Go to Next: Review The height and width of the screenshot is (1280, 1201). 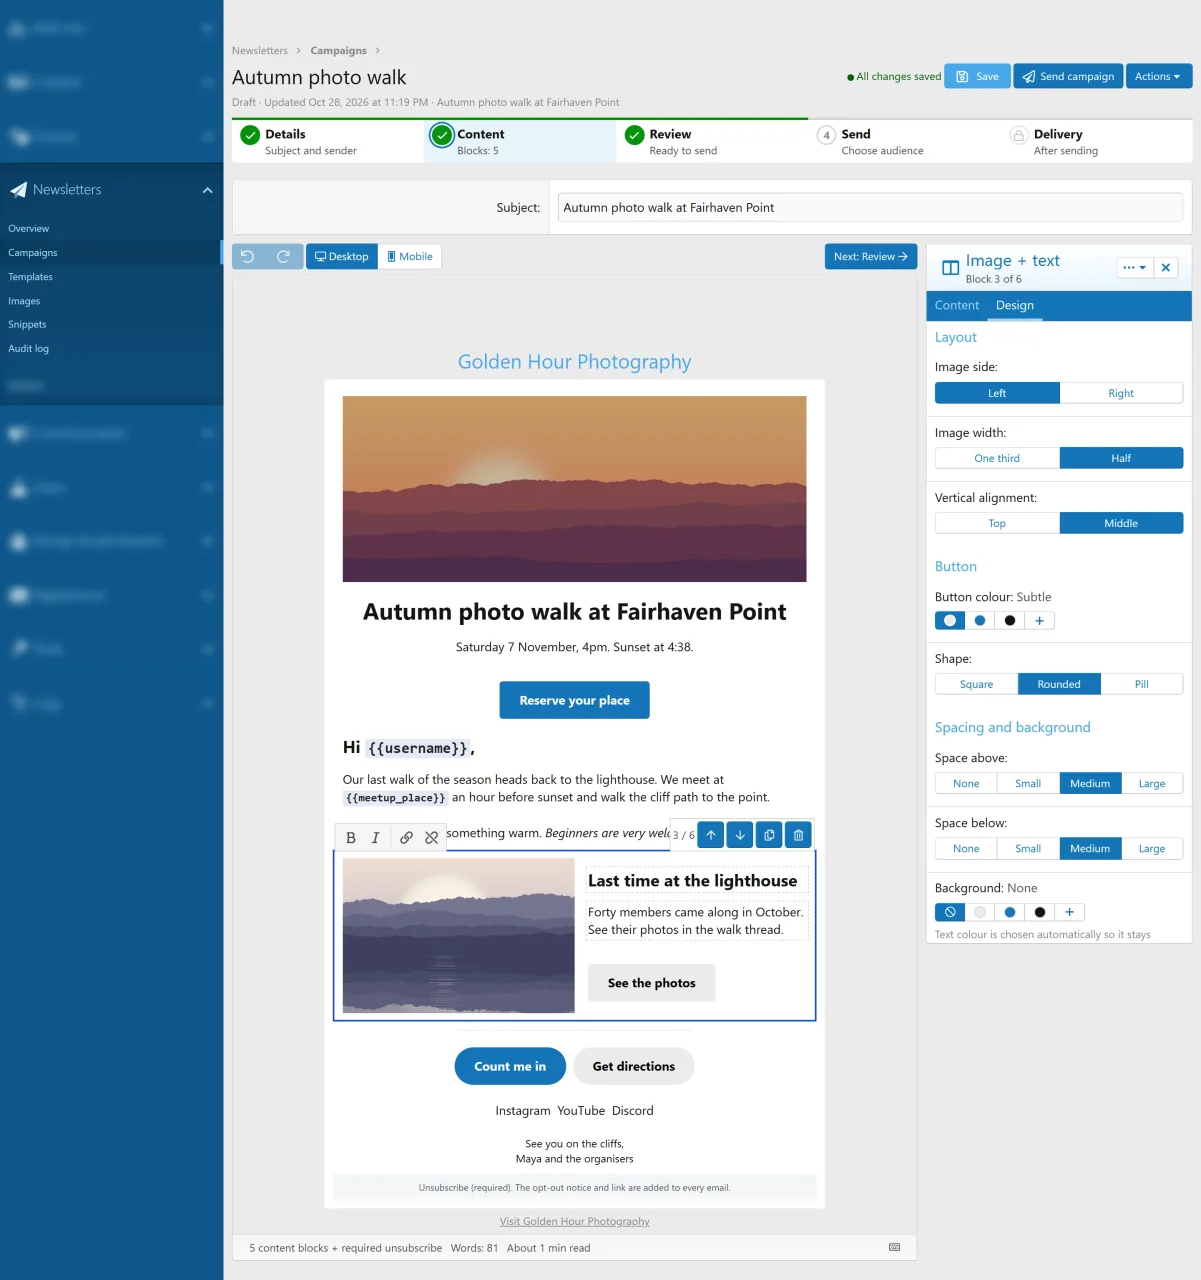click(x=871, y=257)
